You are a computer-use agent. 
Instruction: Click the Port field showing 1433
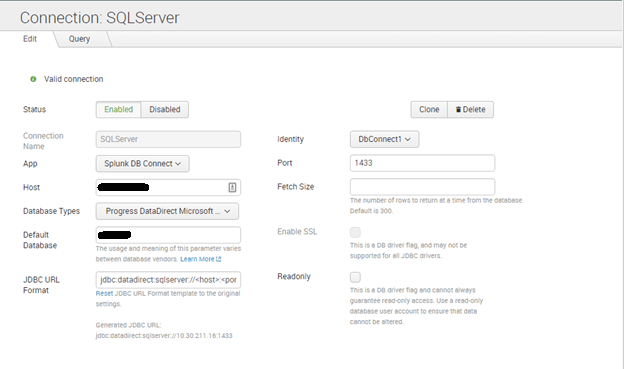point(422,163)
